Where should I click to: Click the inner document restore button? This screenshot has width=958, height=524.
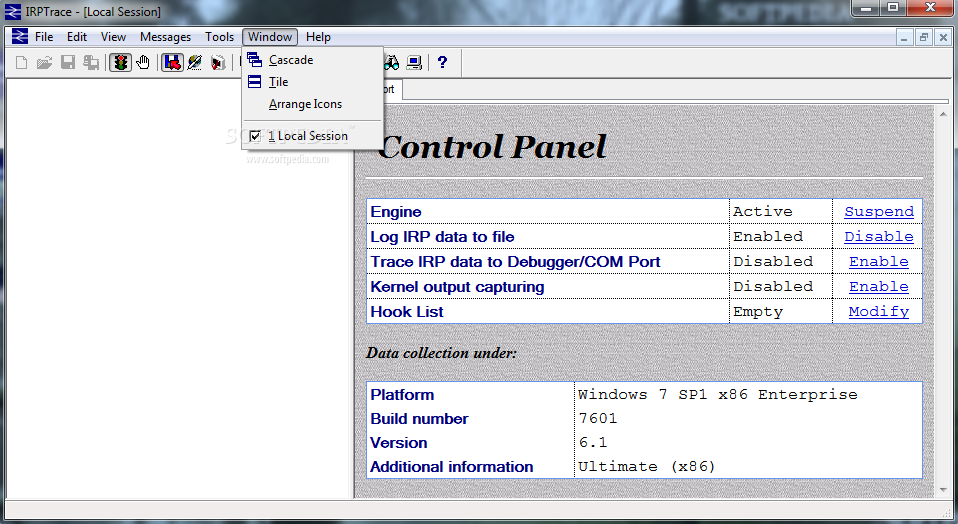pos(923,37)
